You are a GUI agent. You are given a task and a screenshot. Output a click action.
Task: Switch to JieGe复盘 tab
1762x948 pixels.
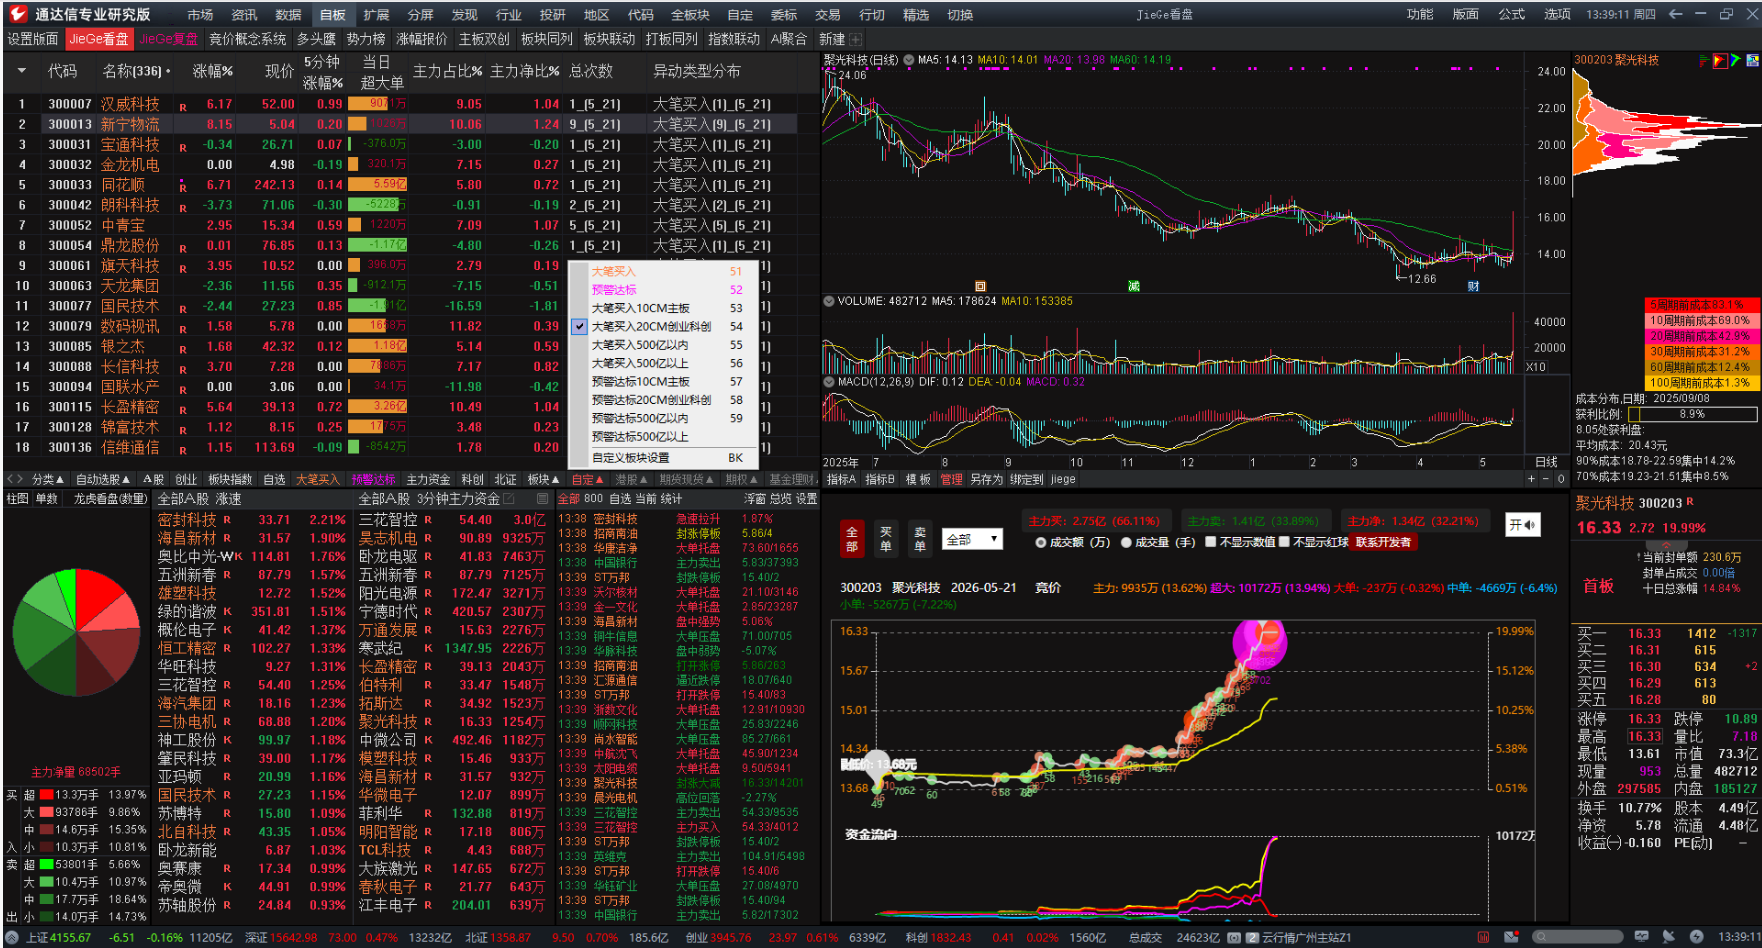point(168,39)
